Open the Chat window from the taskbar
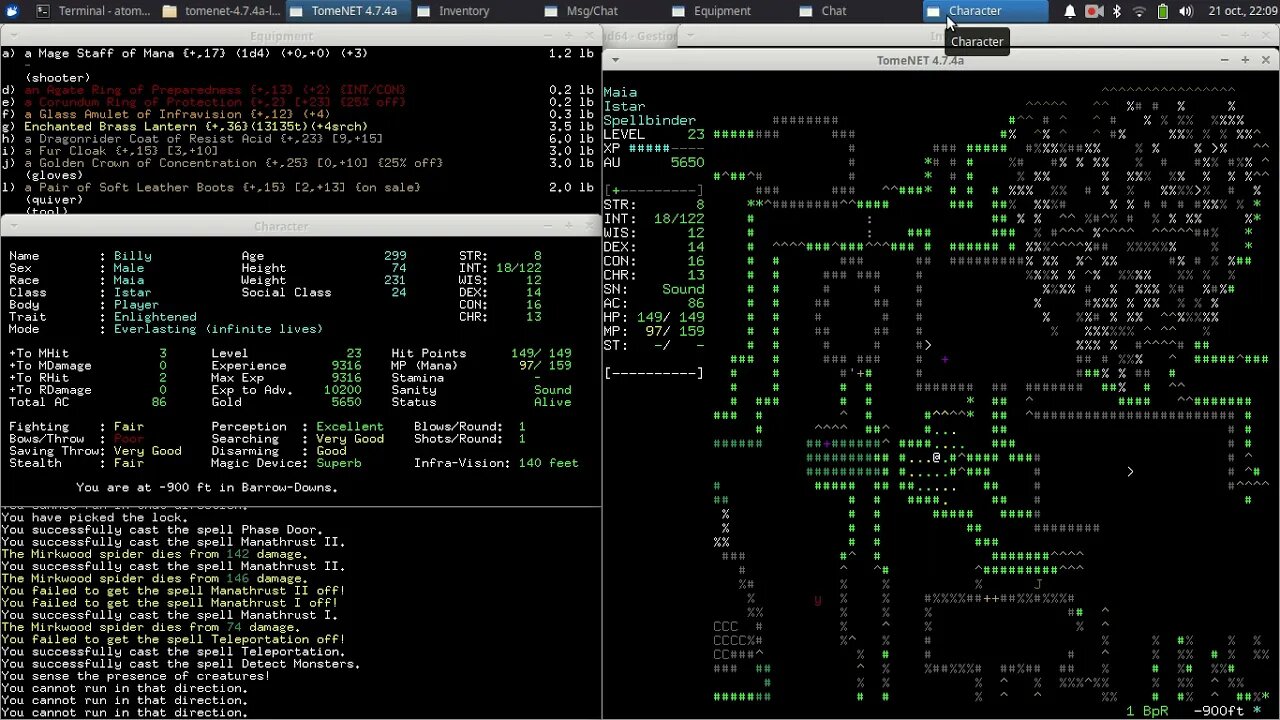The width and height of the screenshot is (1280, 720). [x=857, y=11]
